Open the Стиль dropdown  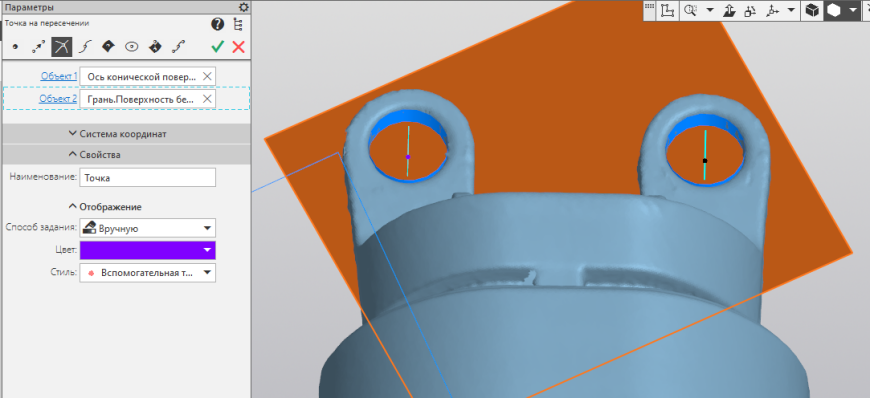point(148,273)
